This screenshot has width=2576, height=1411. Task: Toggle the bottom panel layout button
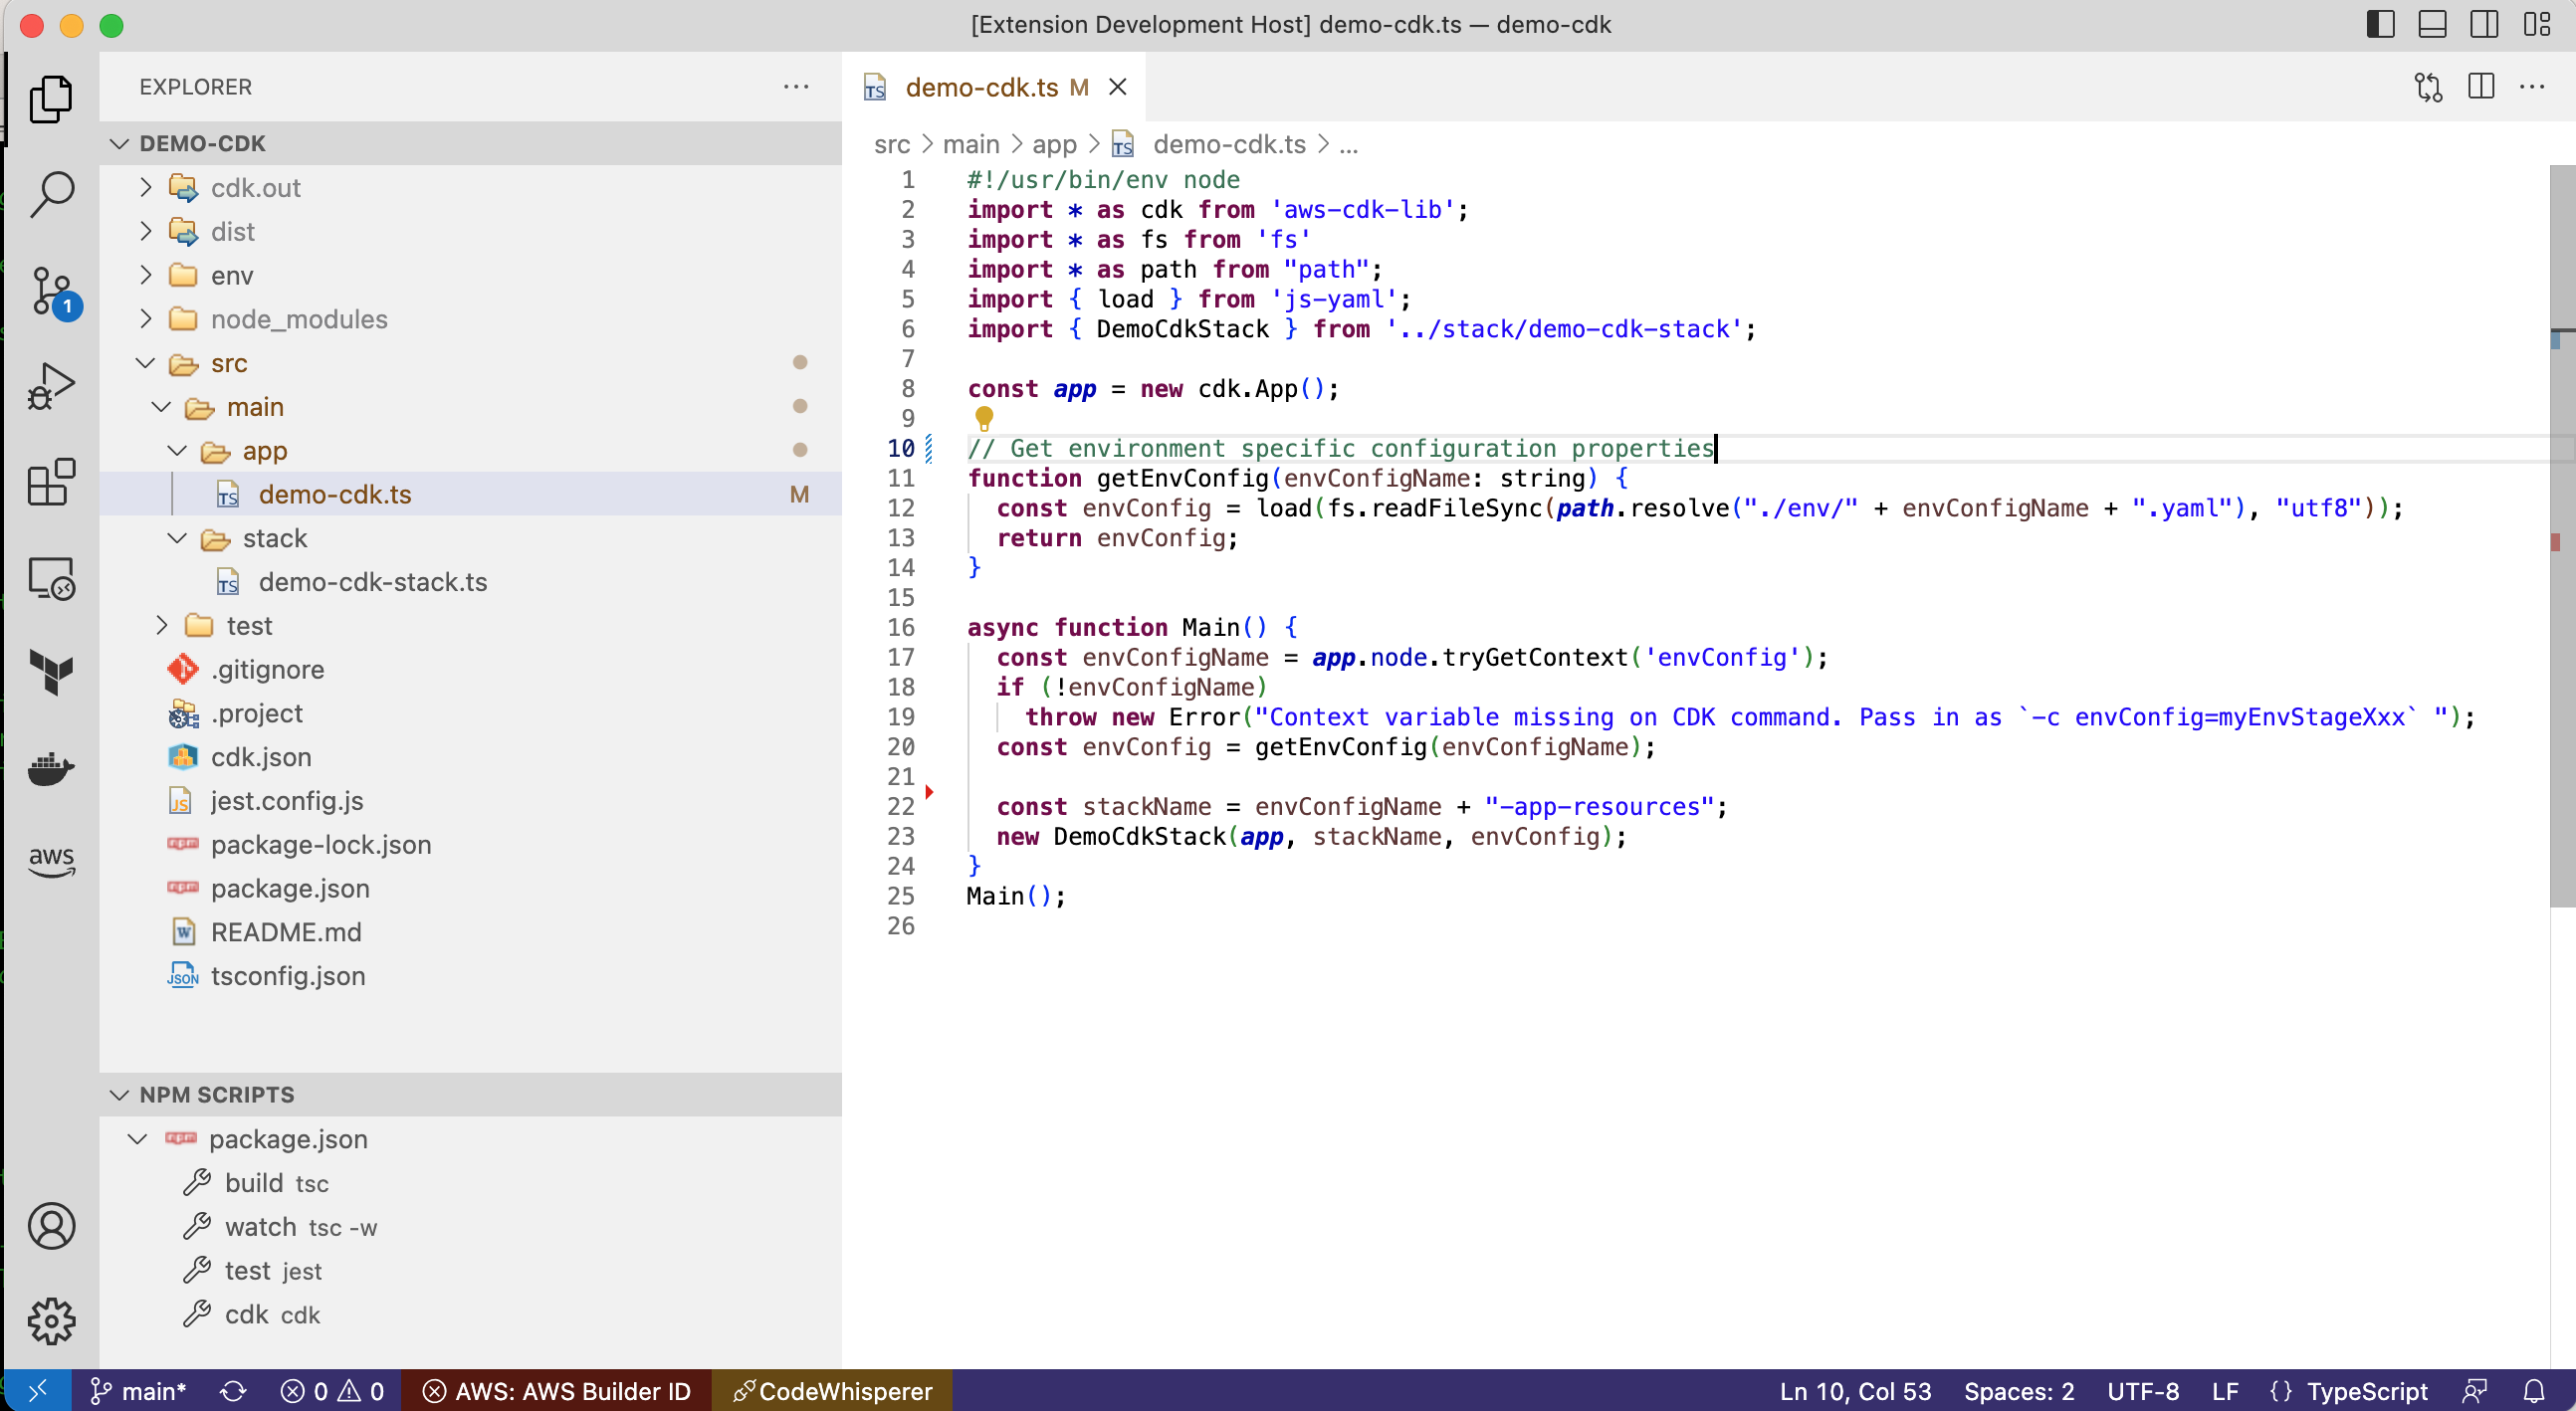[2433, 24]
